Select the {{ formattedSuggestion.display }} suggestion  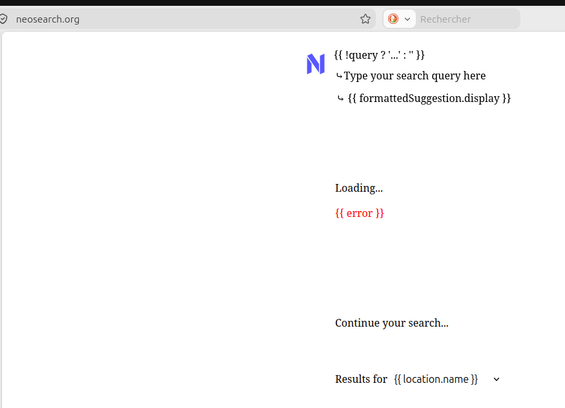click(429, 98)
